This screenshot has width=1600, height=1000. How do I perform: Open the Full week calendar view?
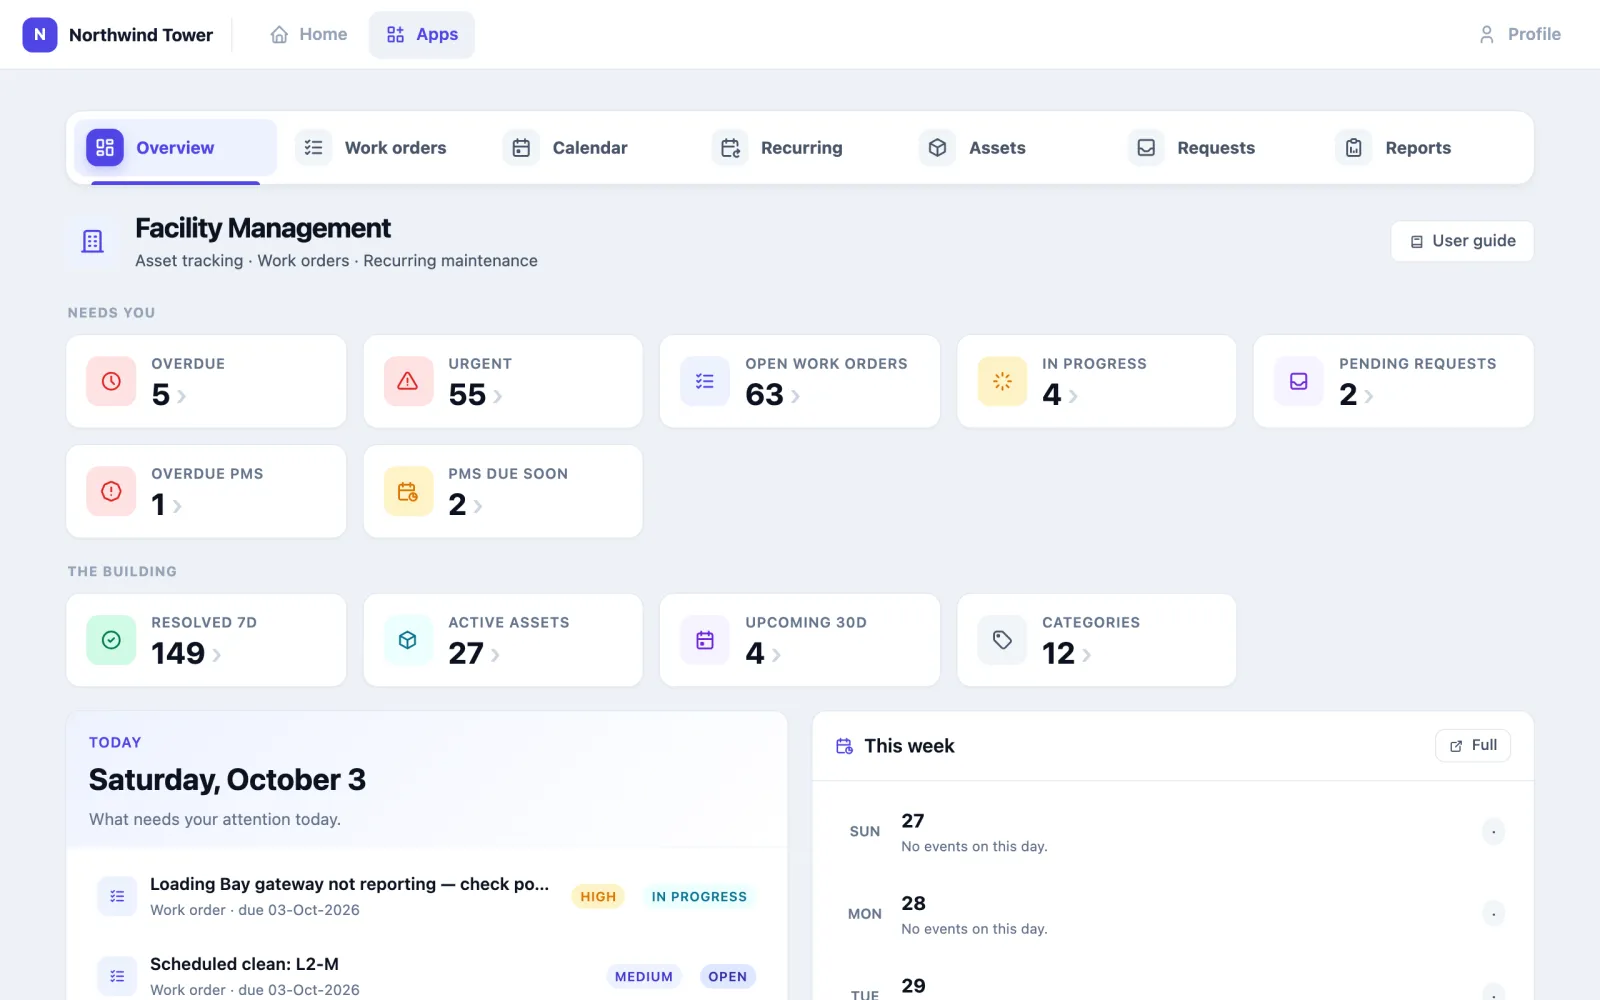[1473, 746]
